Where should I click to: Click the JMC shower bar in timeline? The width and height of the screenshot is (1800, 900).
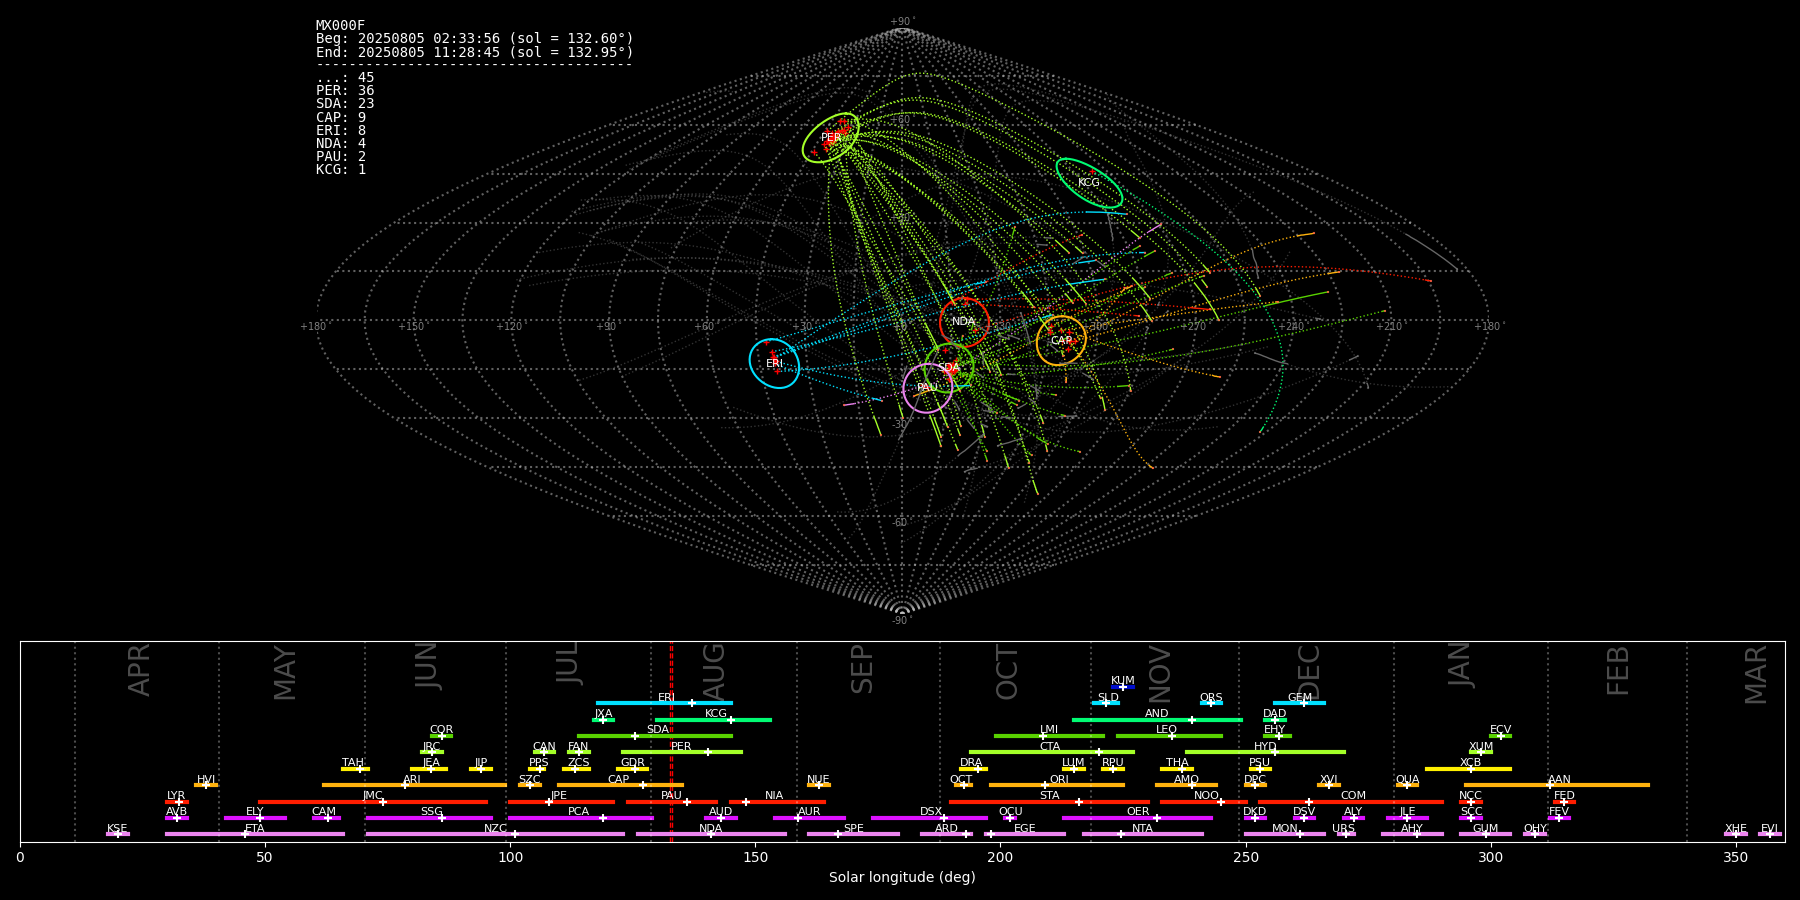click(x=373, y=801)
